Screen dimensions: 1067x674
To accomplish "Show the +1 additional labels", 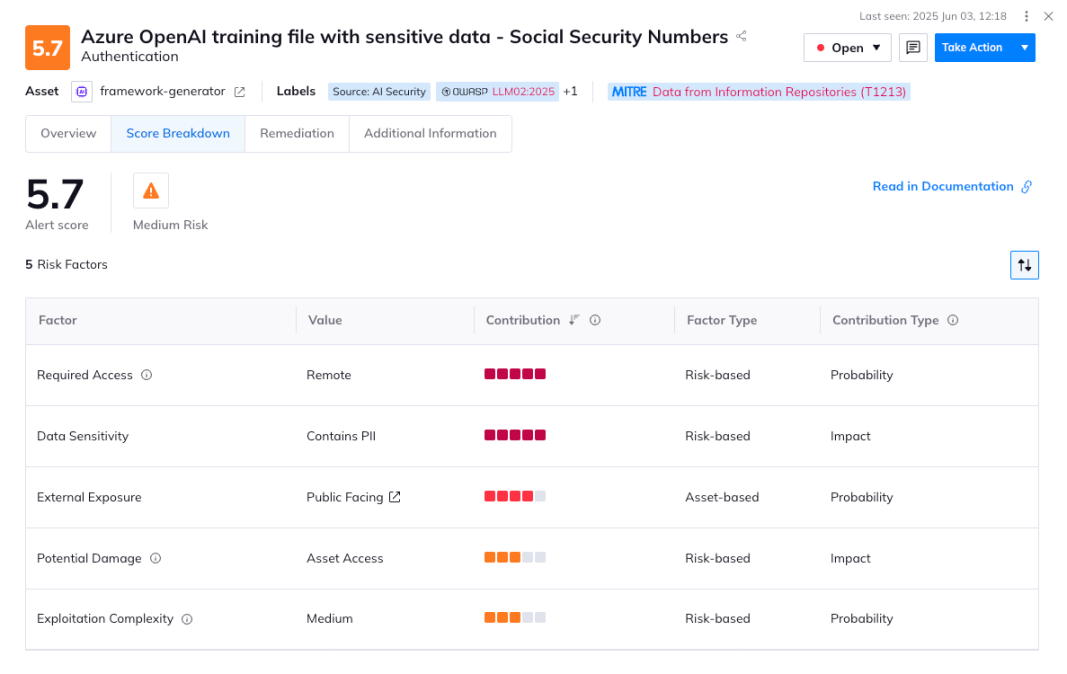I will (x=570, y=91).
